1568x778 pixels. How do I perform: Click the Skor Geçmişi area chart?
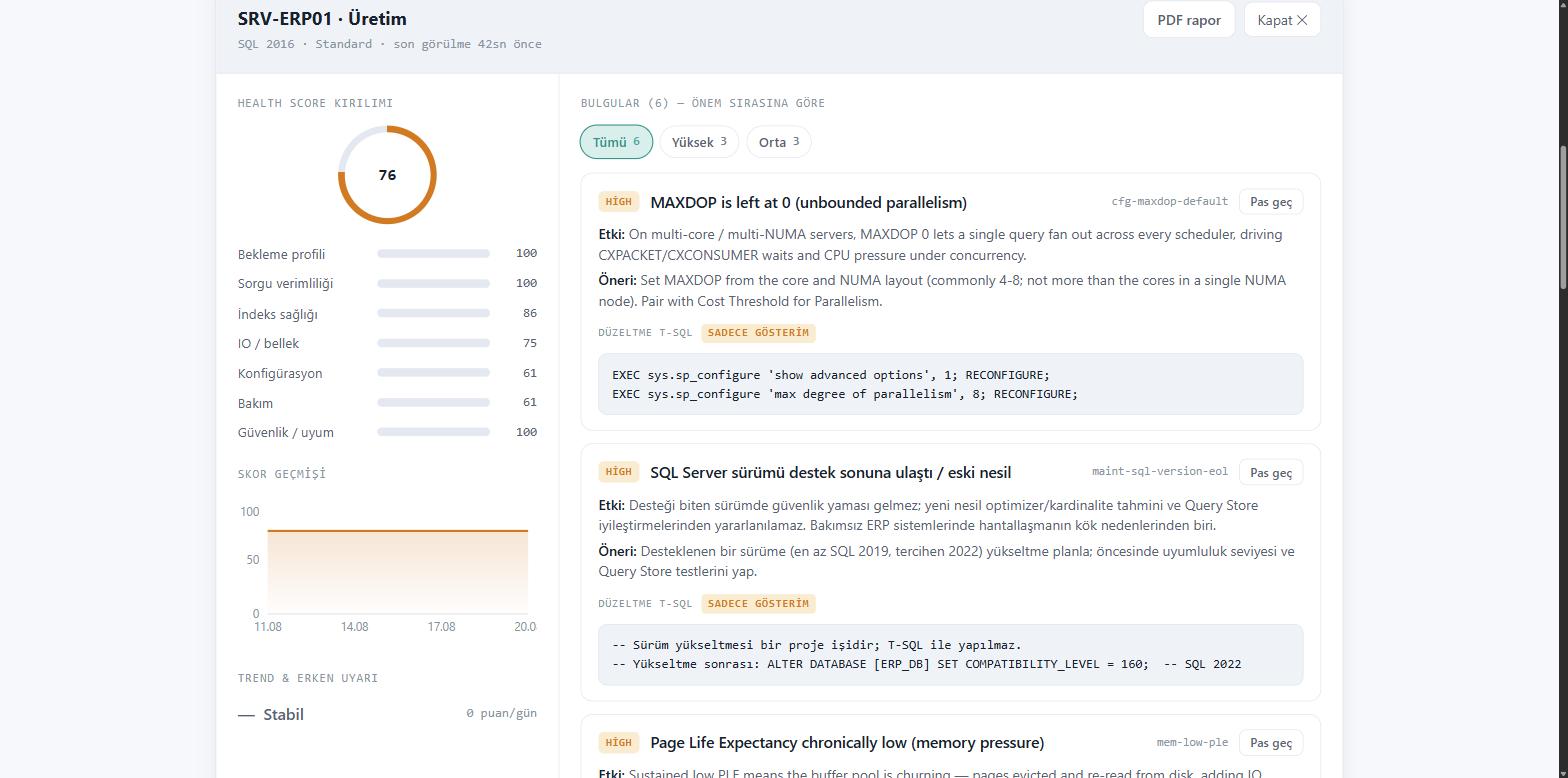click(397, 570)
